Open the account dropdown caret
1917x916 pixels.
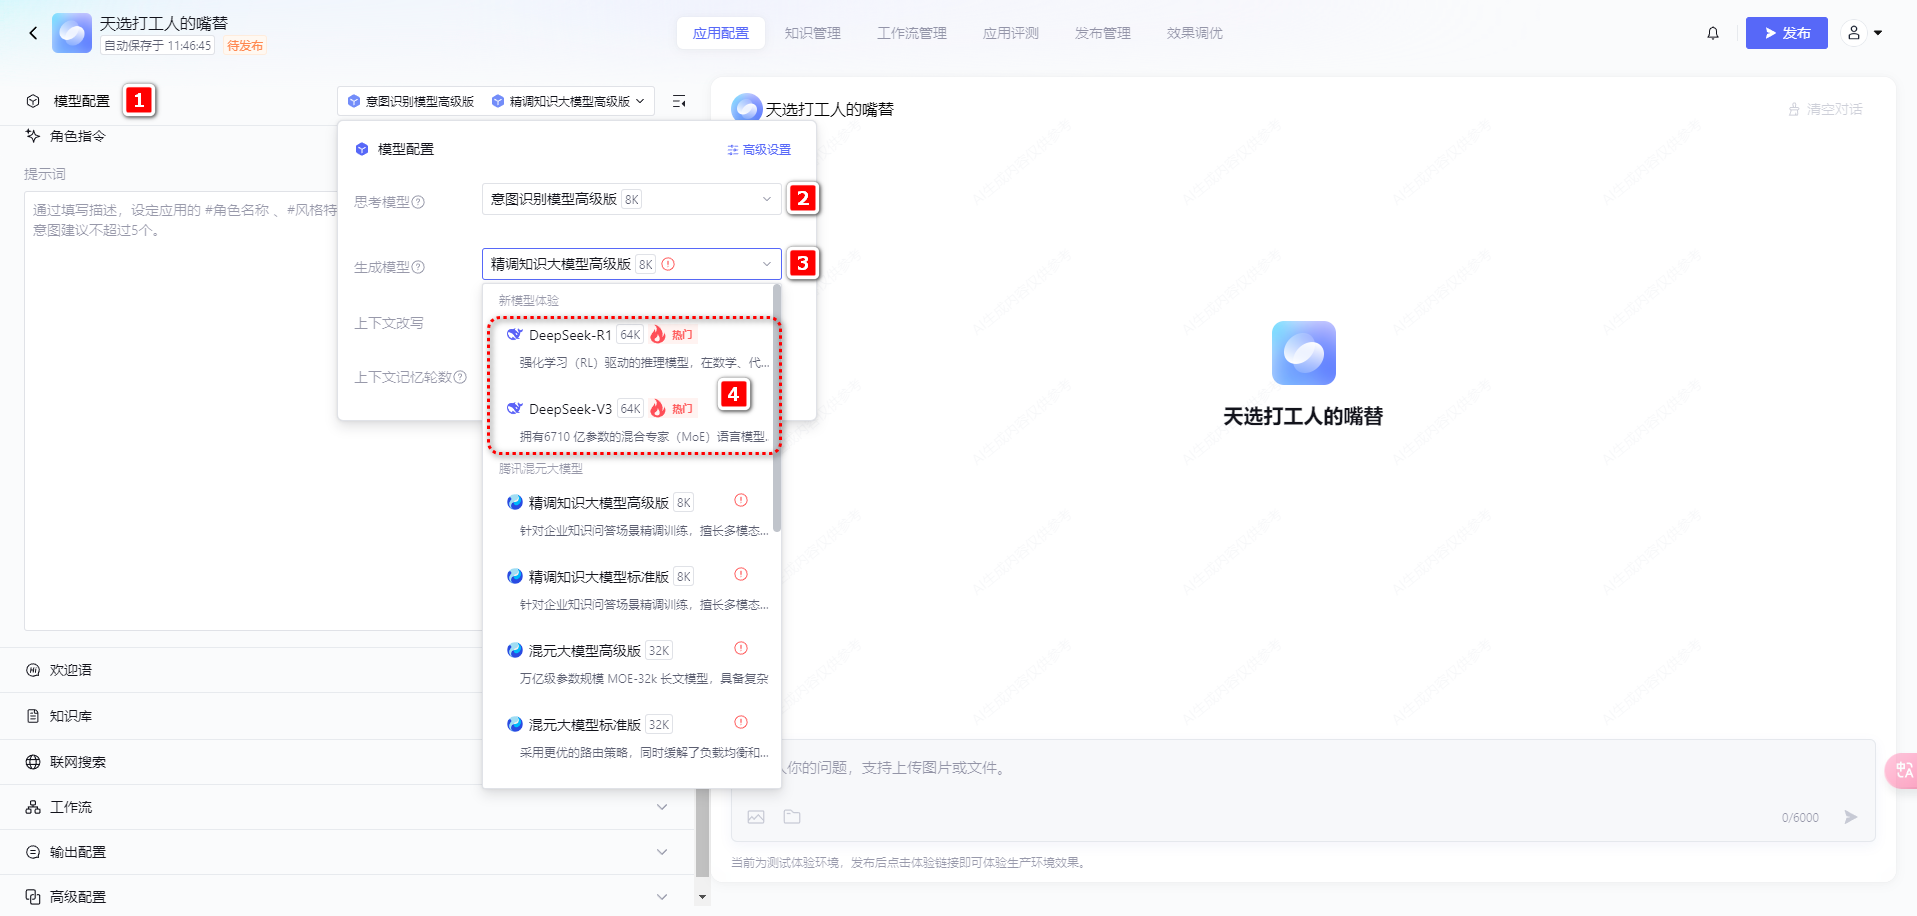(1878, 33)
